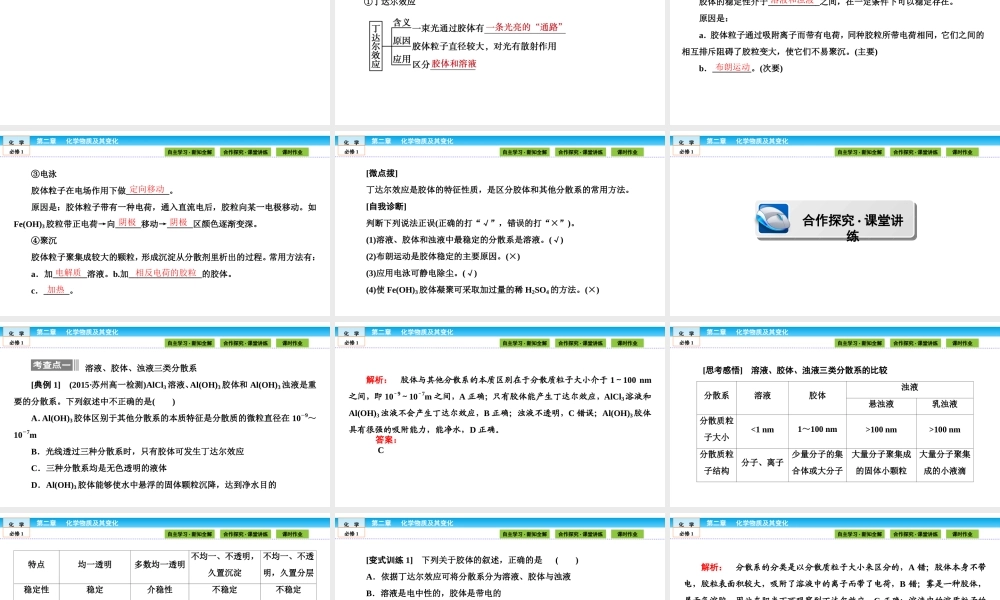Click the 【微点拨】 tag on the diagnosis slide
The image size is (1000, 600).
pos(381,173)
